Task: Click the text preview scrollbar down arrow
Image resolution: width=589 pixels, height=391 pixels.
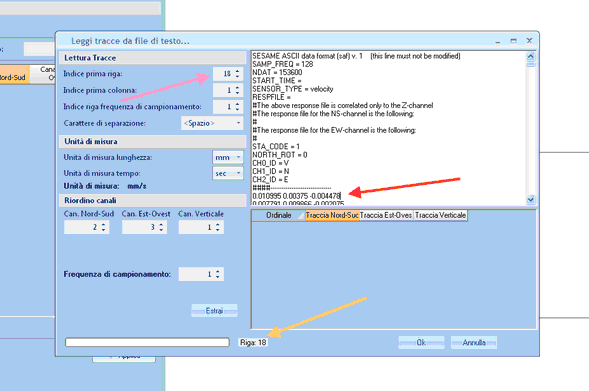Action: (x=530, y=200)
